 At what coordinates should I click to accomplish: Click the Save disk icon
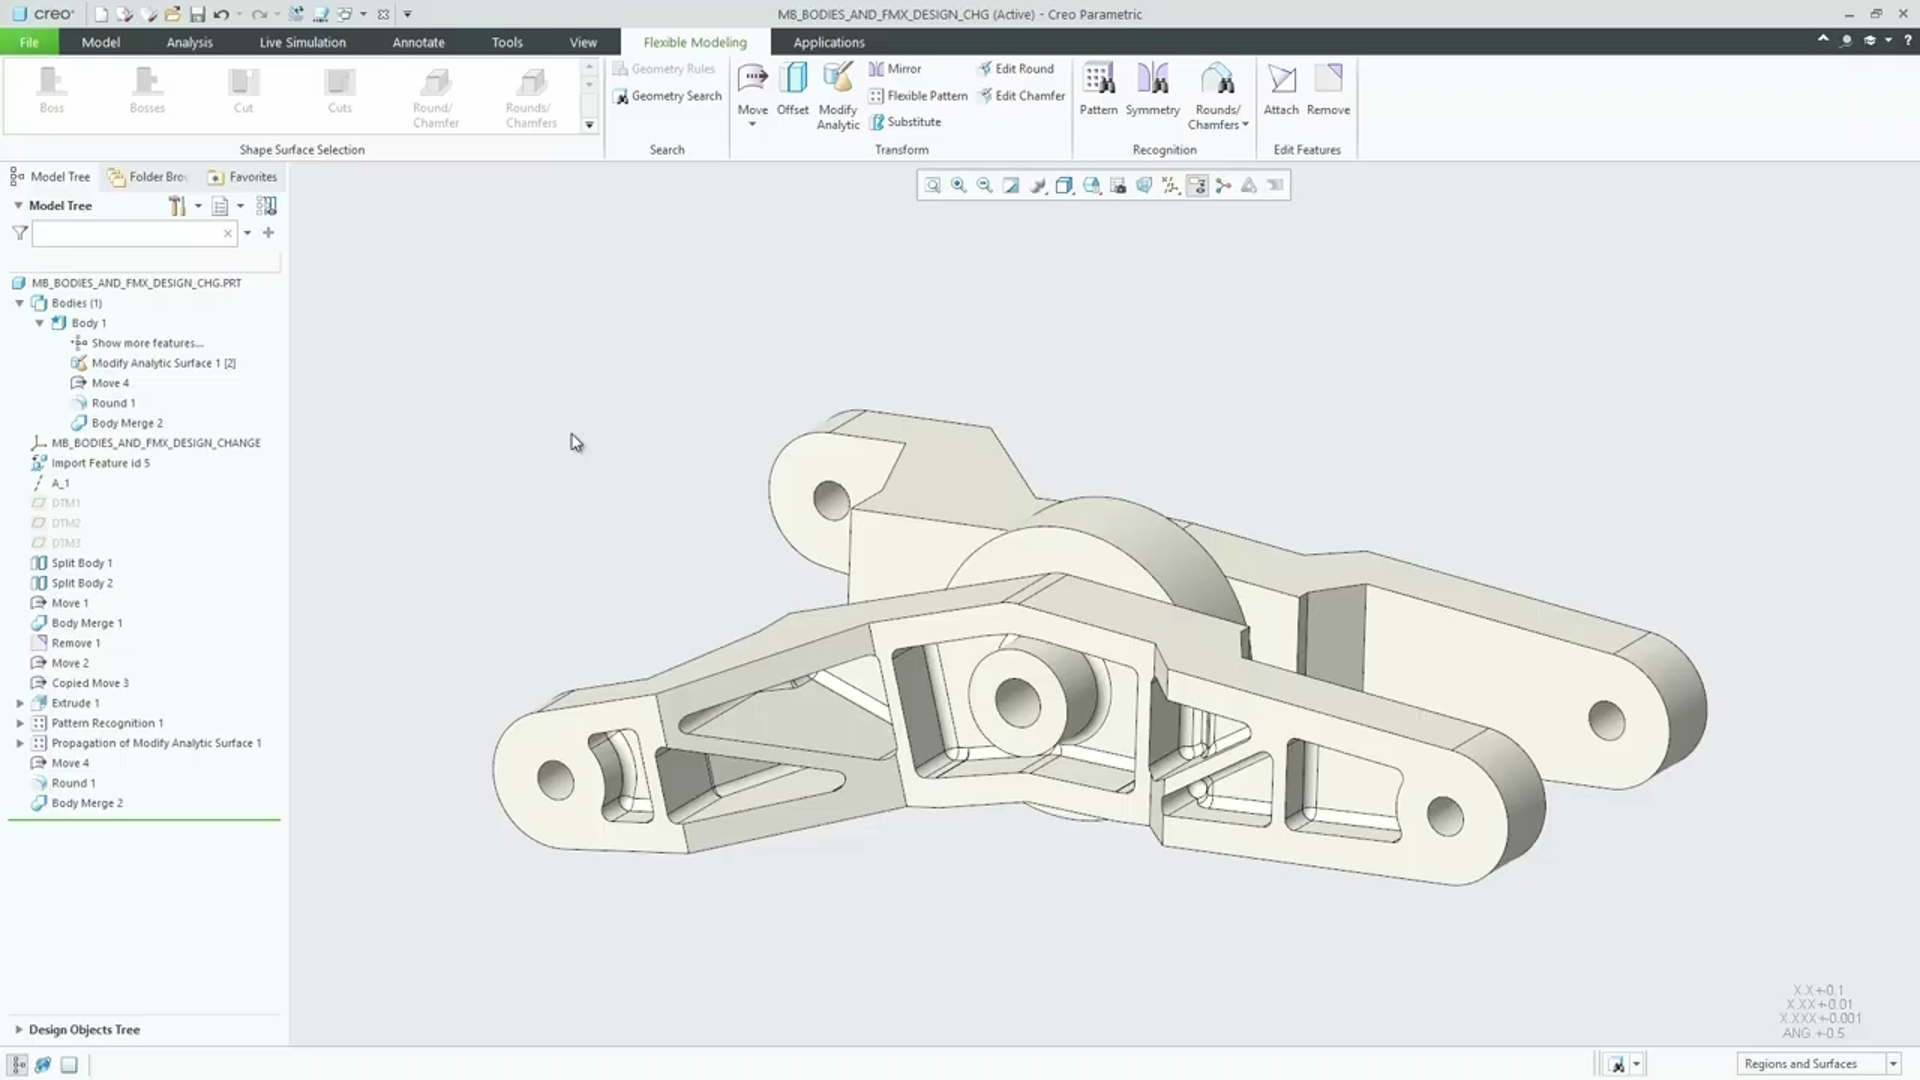point(197,14)
